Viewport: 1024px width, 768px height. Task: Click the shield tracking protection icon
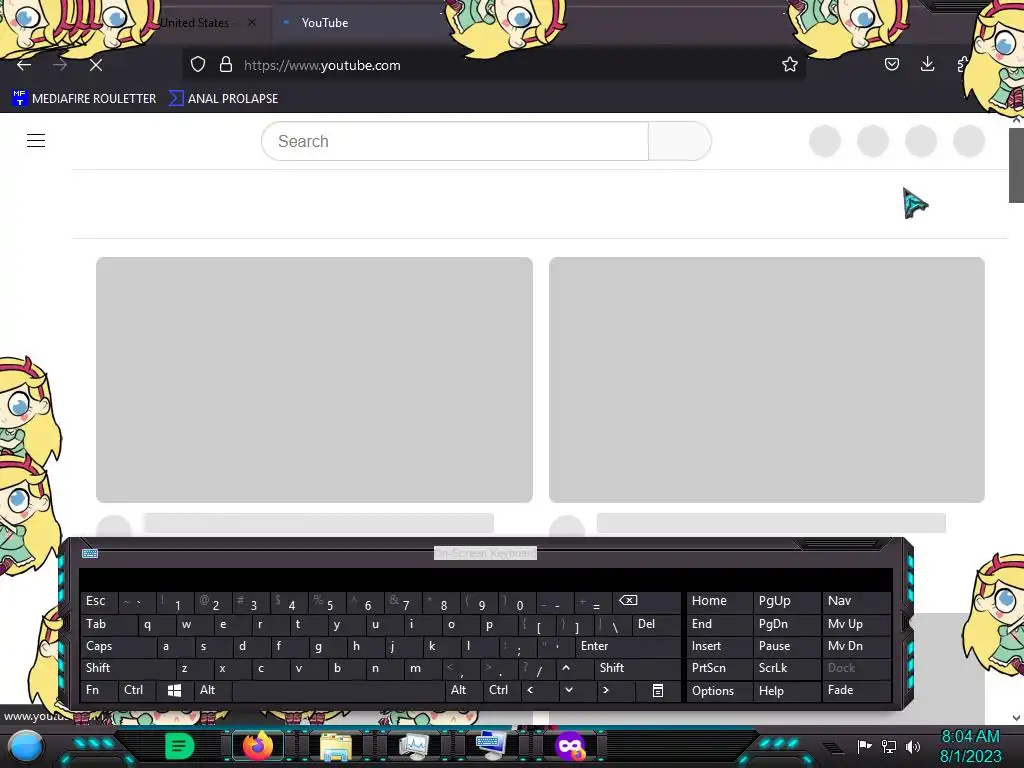(198, 65)
